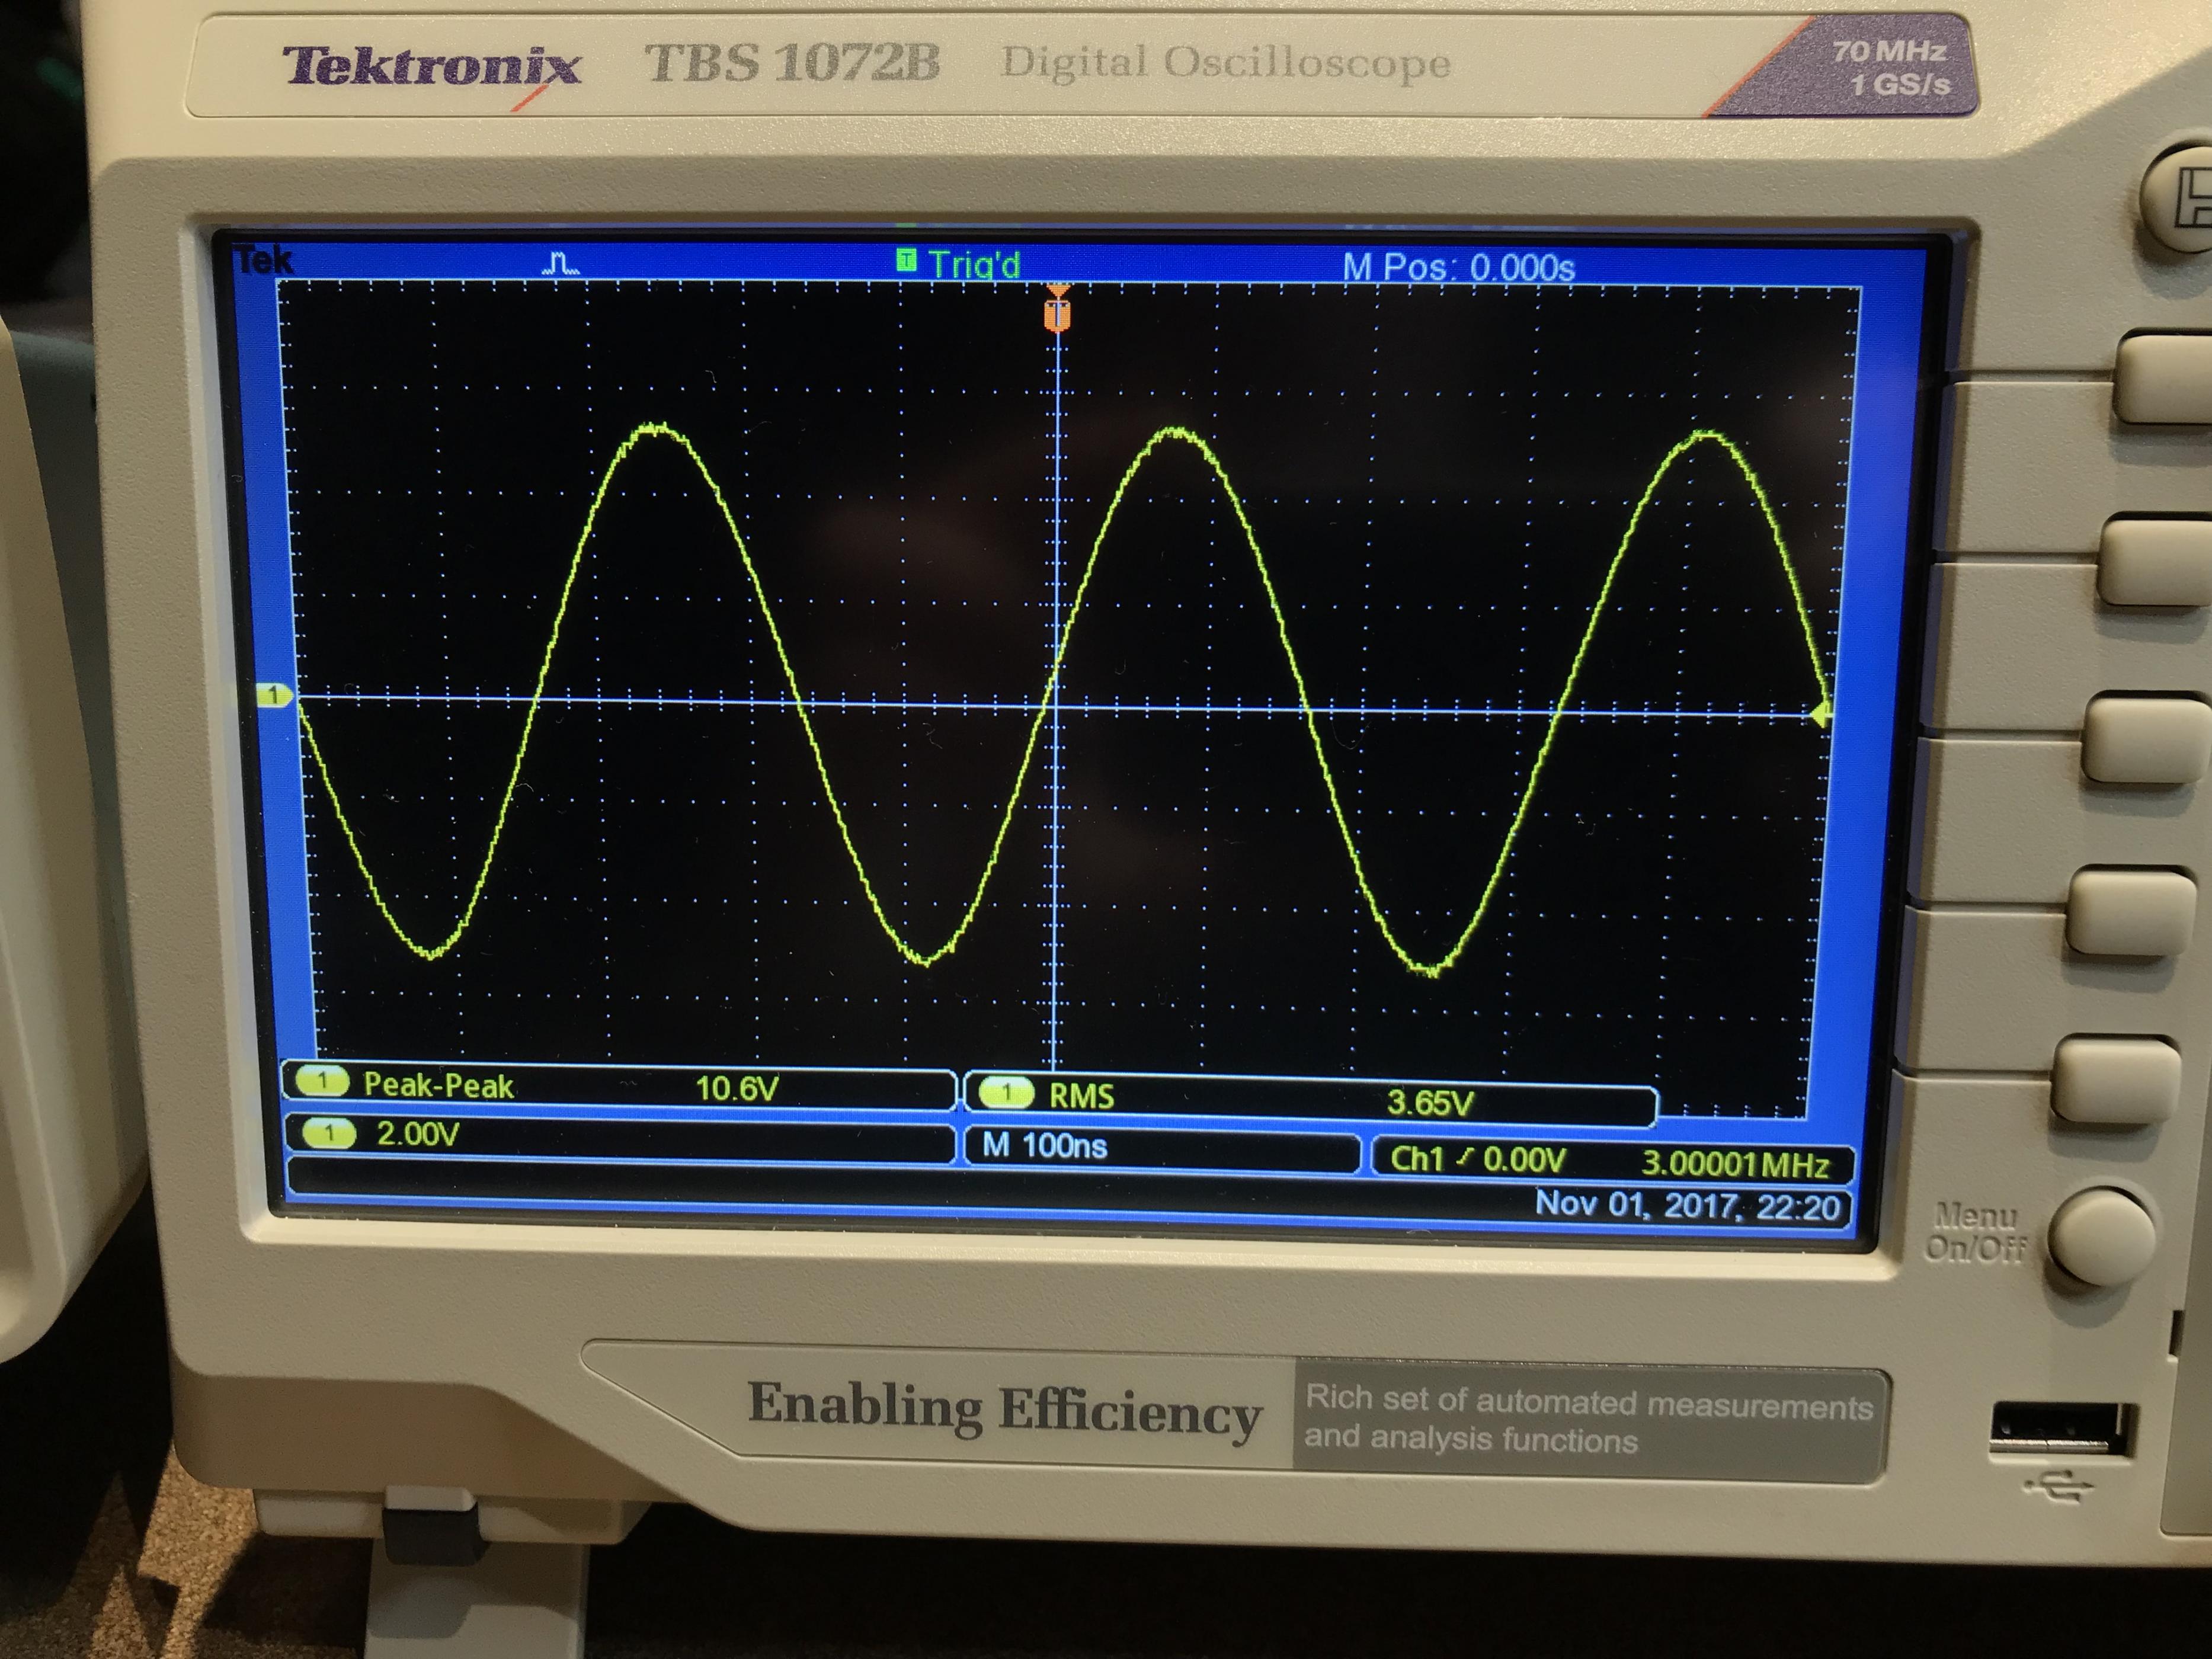Click the first positive peak of the yellow waveform
This screenshot has height=1659, width=2212.
(657, 429)
